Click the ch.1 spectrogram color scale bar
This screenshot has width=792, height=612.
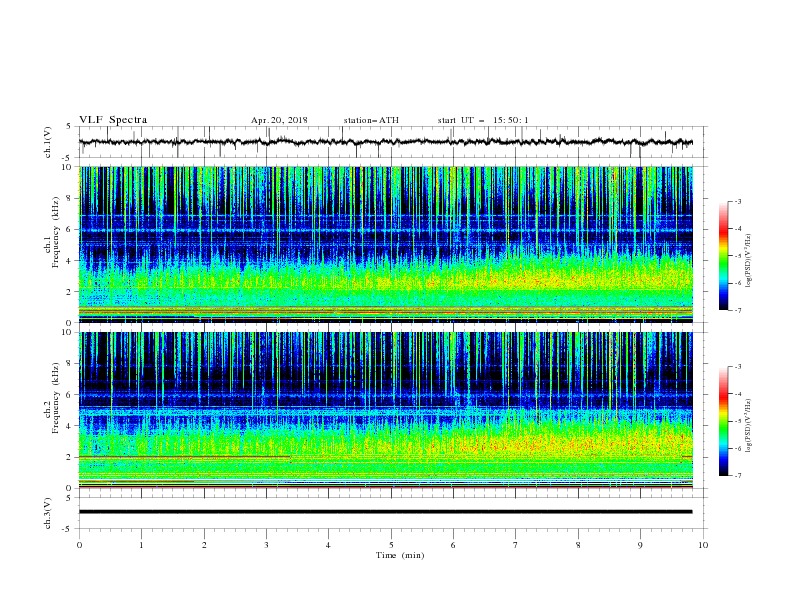point(723,256)
